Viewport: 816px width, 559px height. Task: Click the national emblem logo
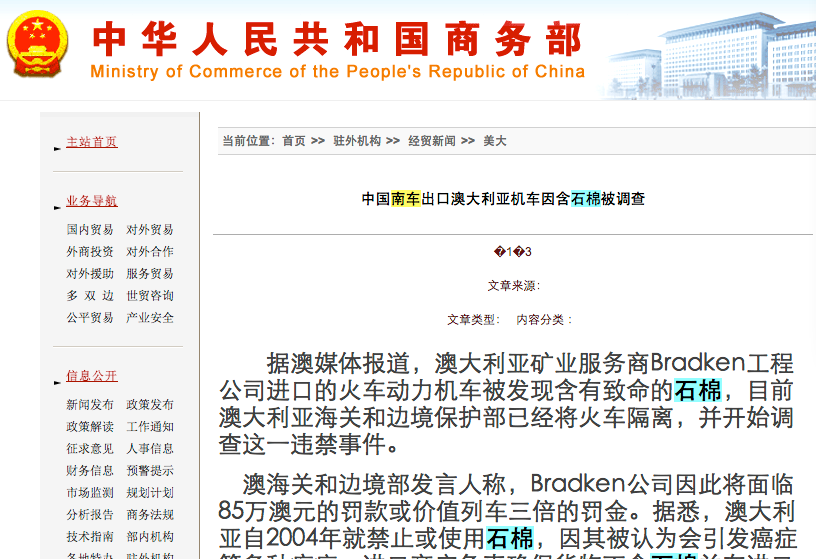click(x=37, y=44)
